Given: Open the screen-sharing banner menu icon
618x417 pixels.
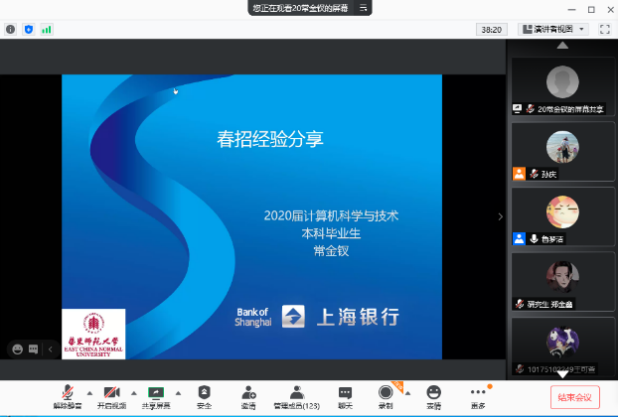Looking at the screenshot, I should [363, 7].
